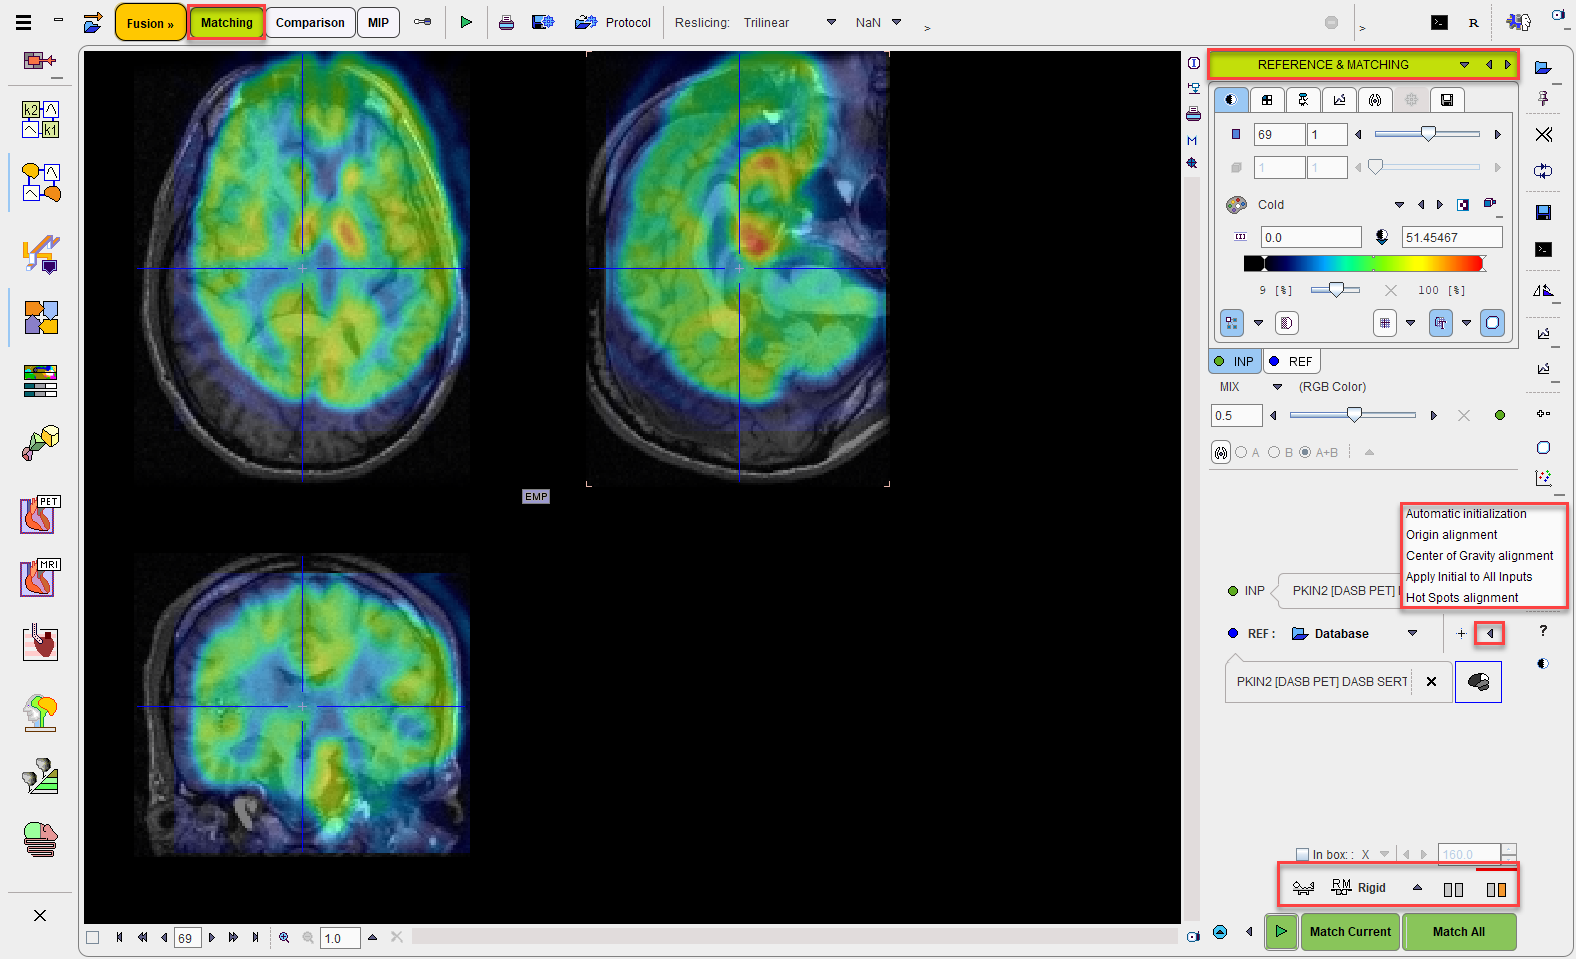Click the console terminal icon in right sidebar
This screenshot has height=959, width=1576.
pyautogui.click(x=1543, y=249)
